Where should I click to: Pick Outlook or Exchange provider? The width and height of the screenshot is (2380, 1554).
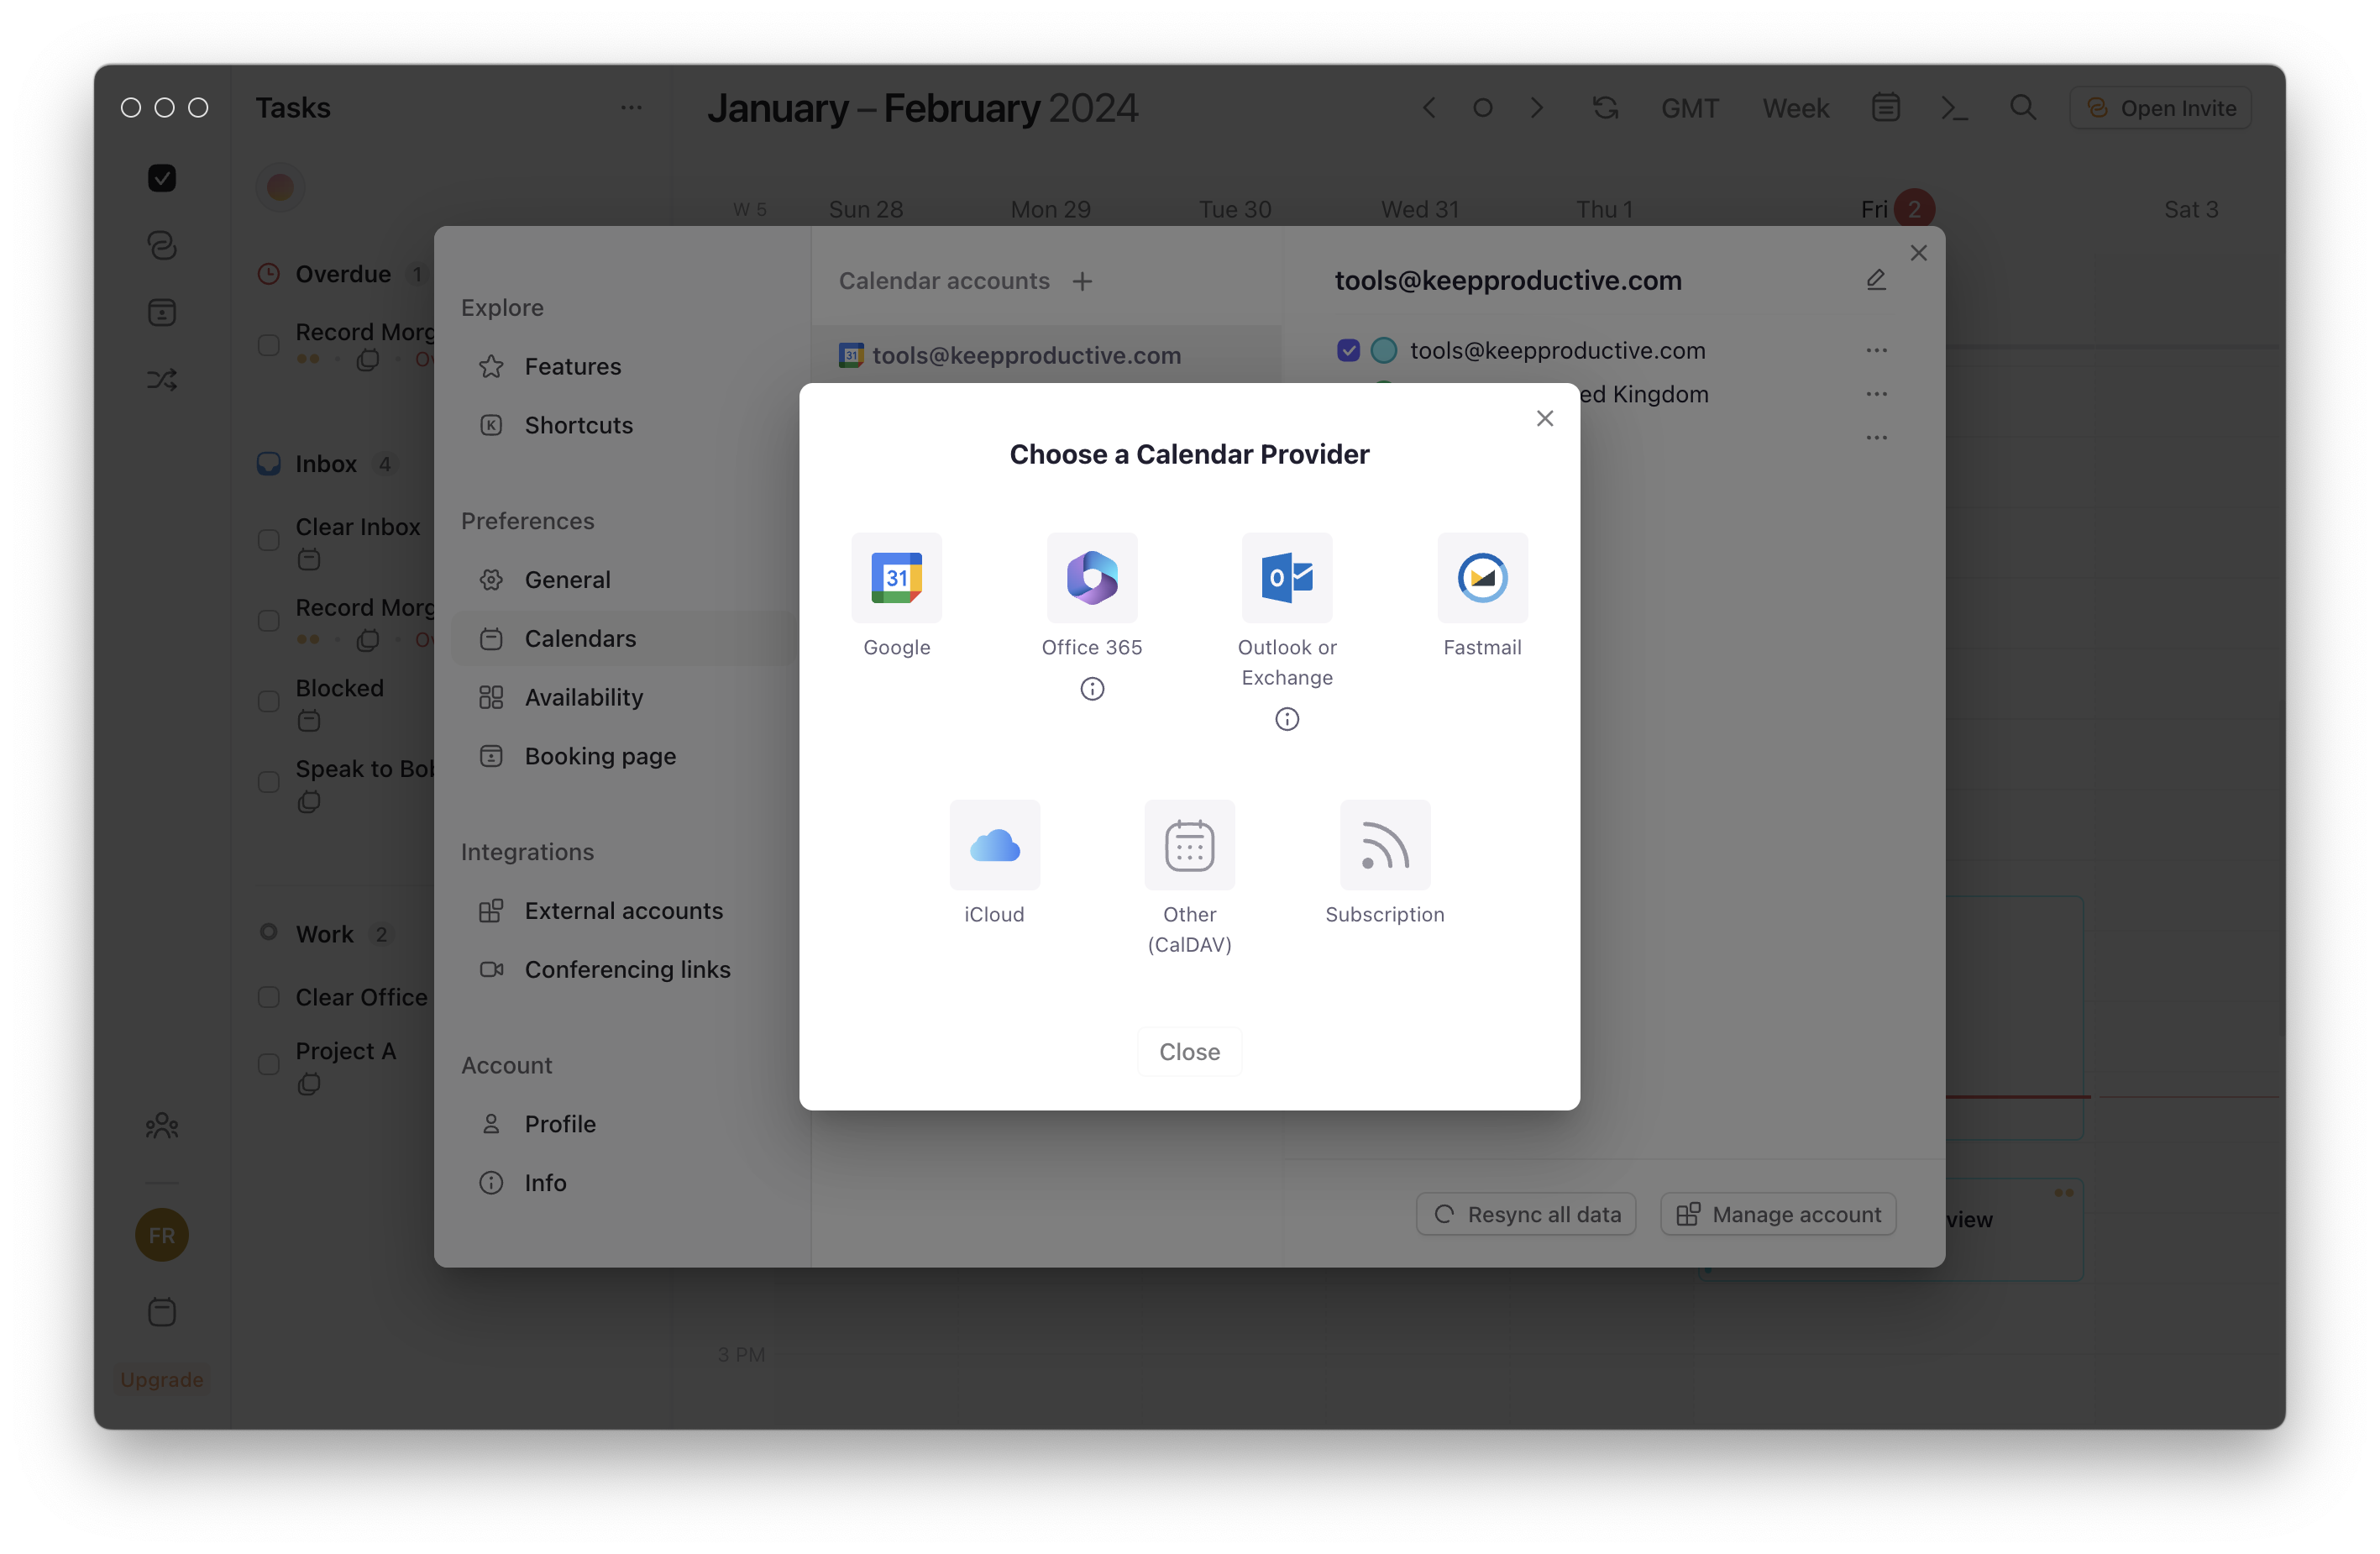coord(1286,578)
